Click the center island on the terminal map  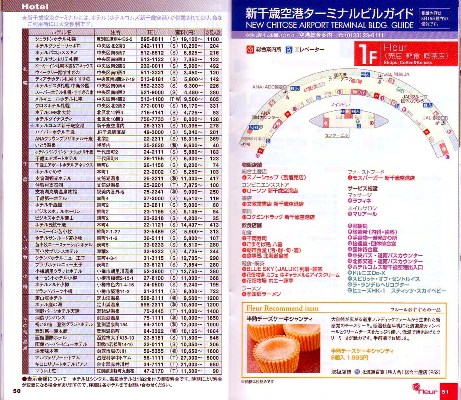343,120
